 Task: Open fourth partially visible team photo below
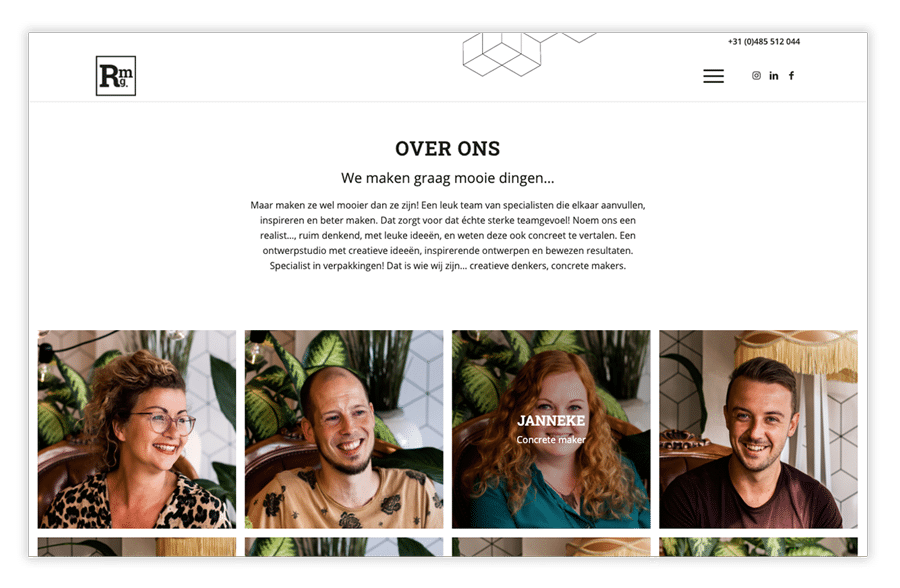(x=758, y=547)
